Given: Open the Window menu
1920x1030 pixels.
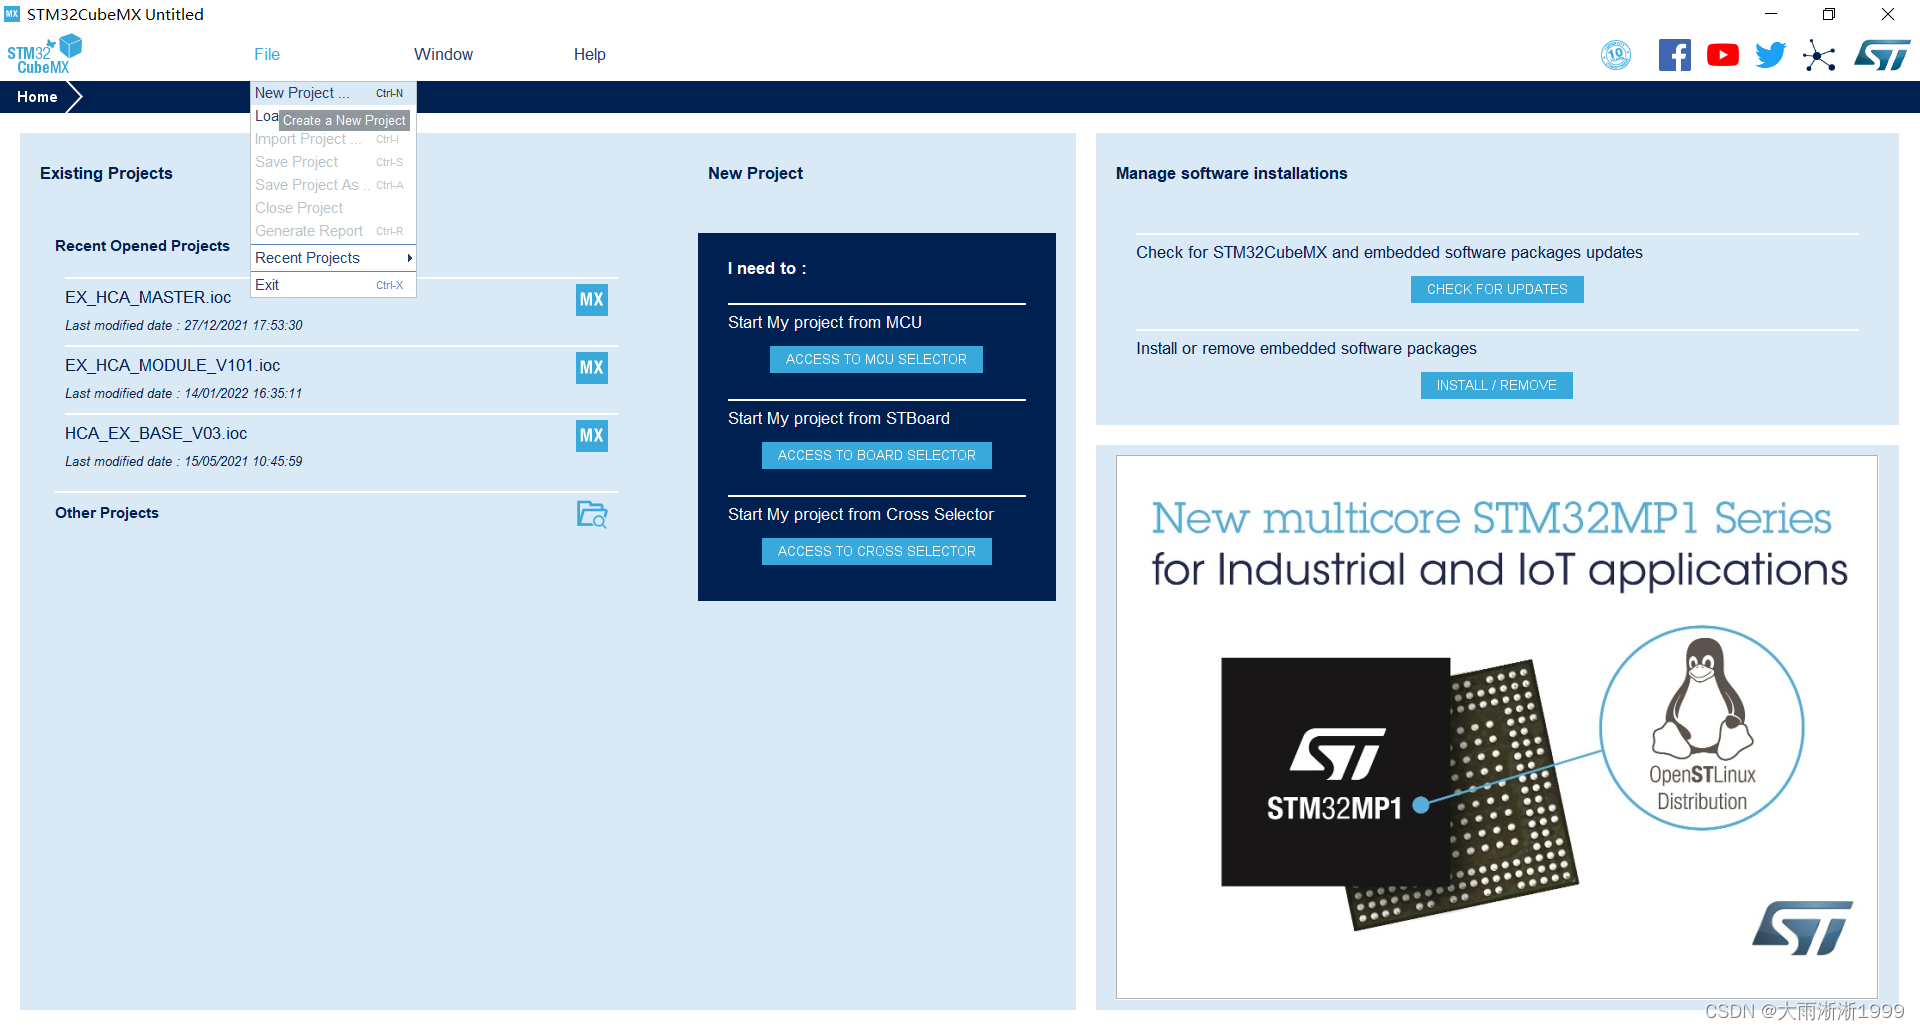Looking at the screenshot, I should coord(443,54).
